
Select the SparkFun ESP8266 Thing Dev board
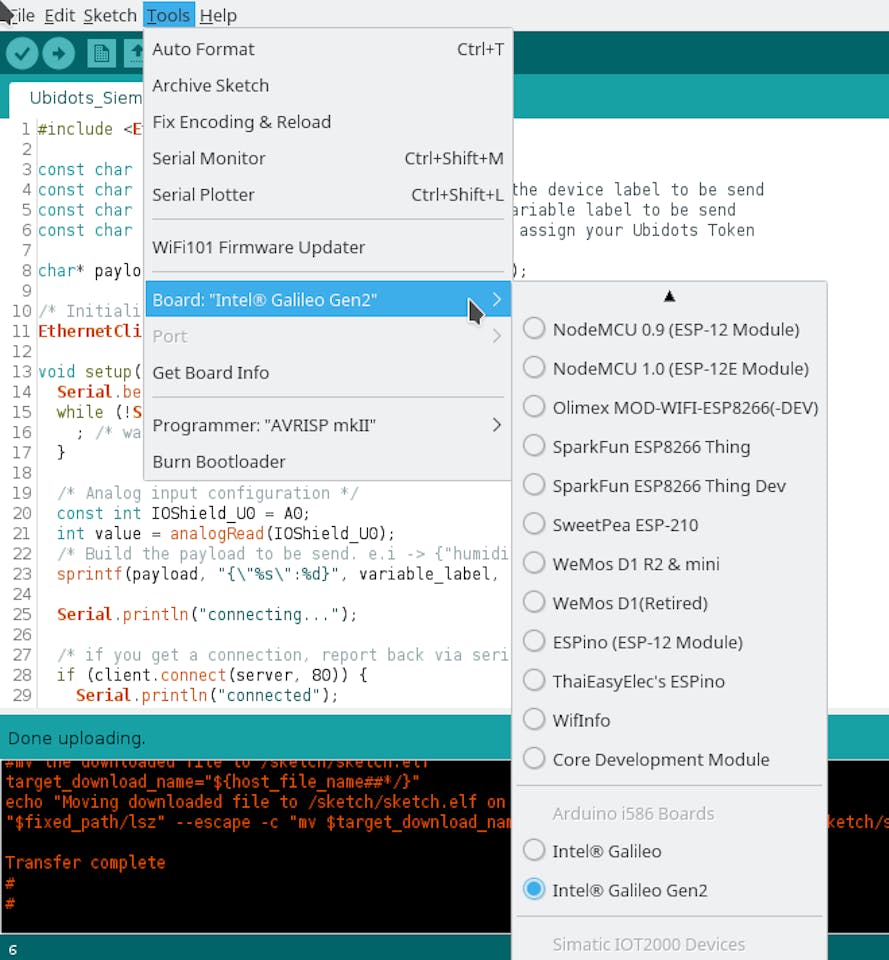(x=669, y=486)
